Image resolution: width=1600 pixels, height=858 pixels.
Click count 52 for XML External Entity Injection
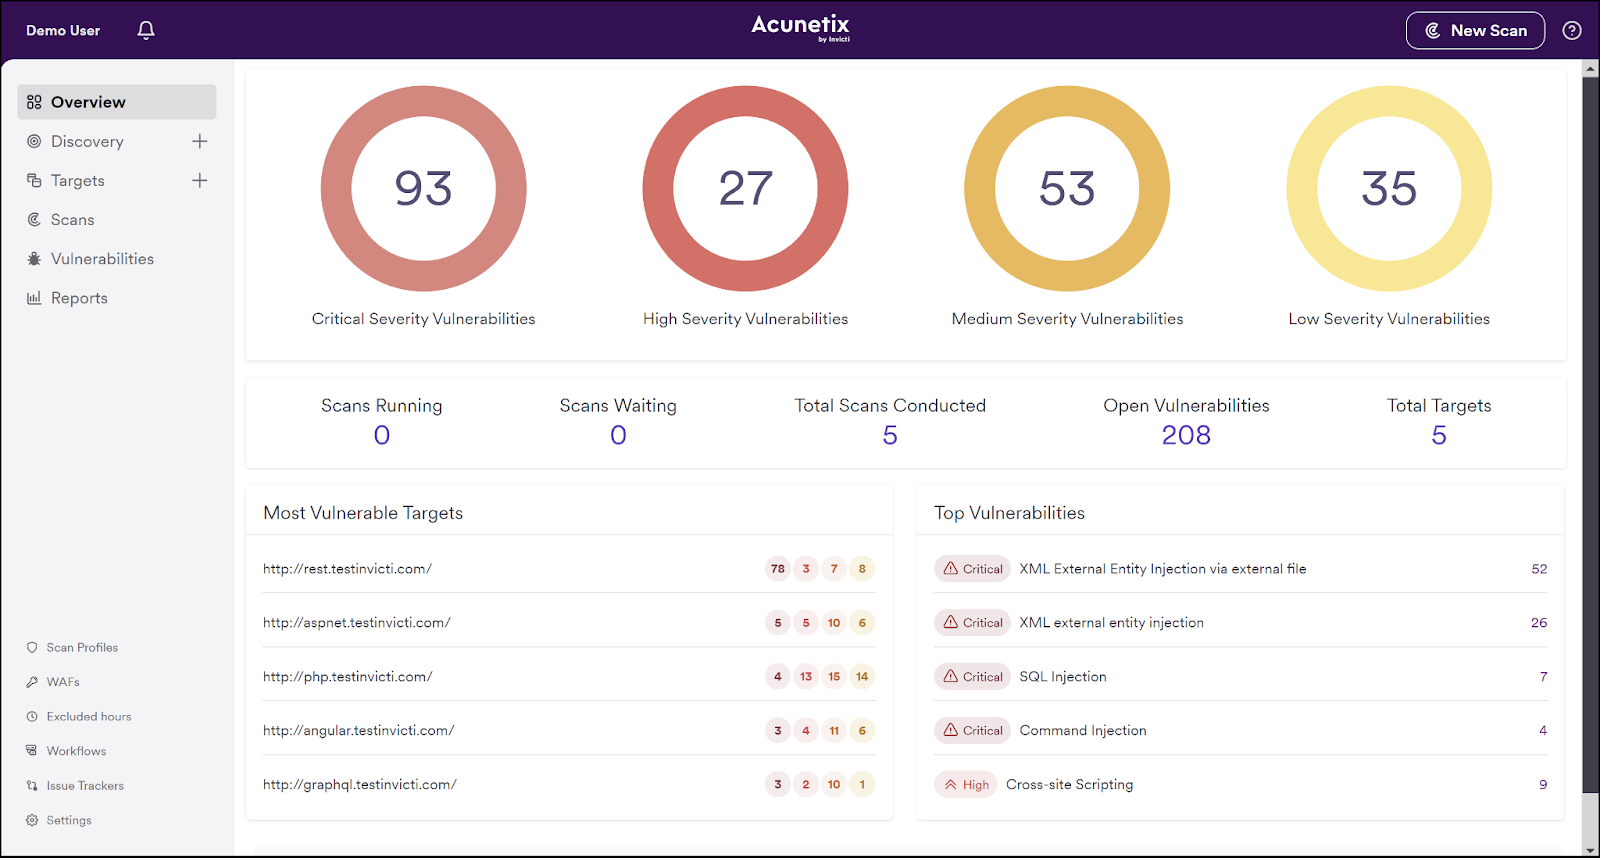point(1539,569)
